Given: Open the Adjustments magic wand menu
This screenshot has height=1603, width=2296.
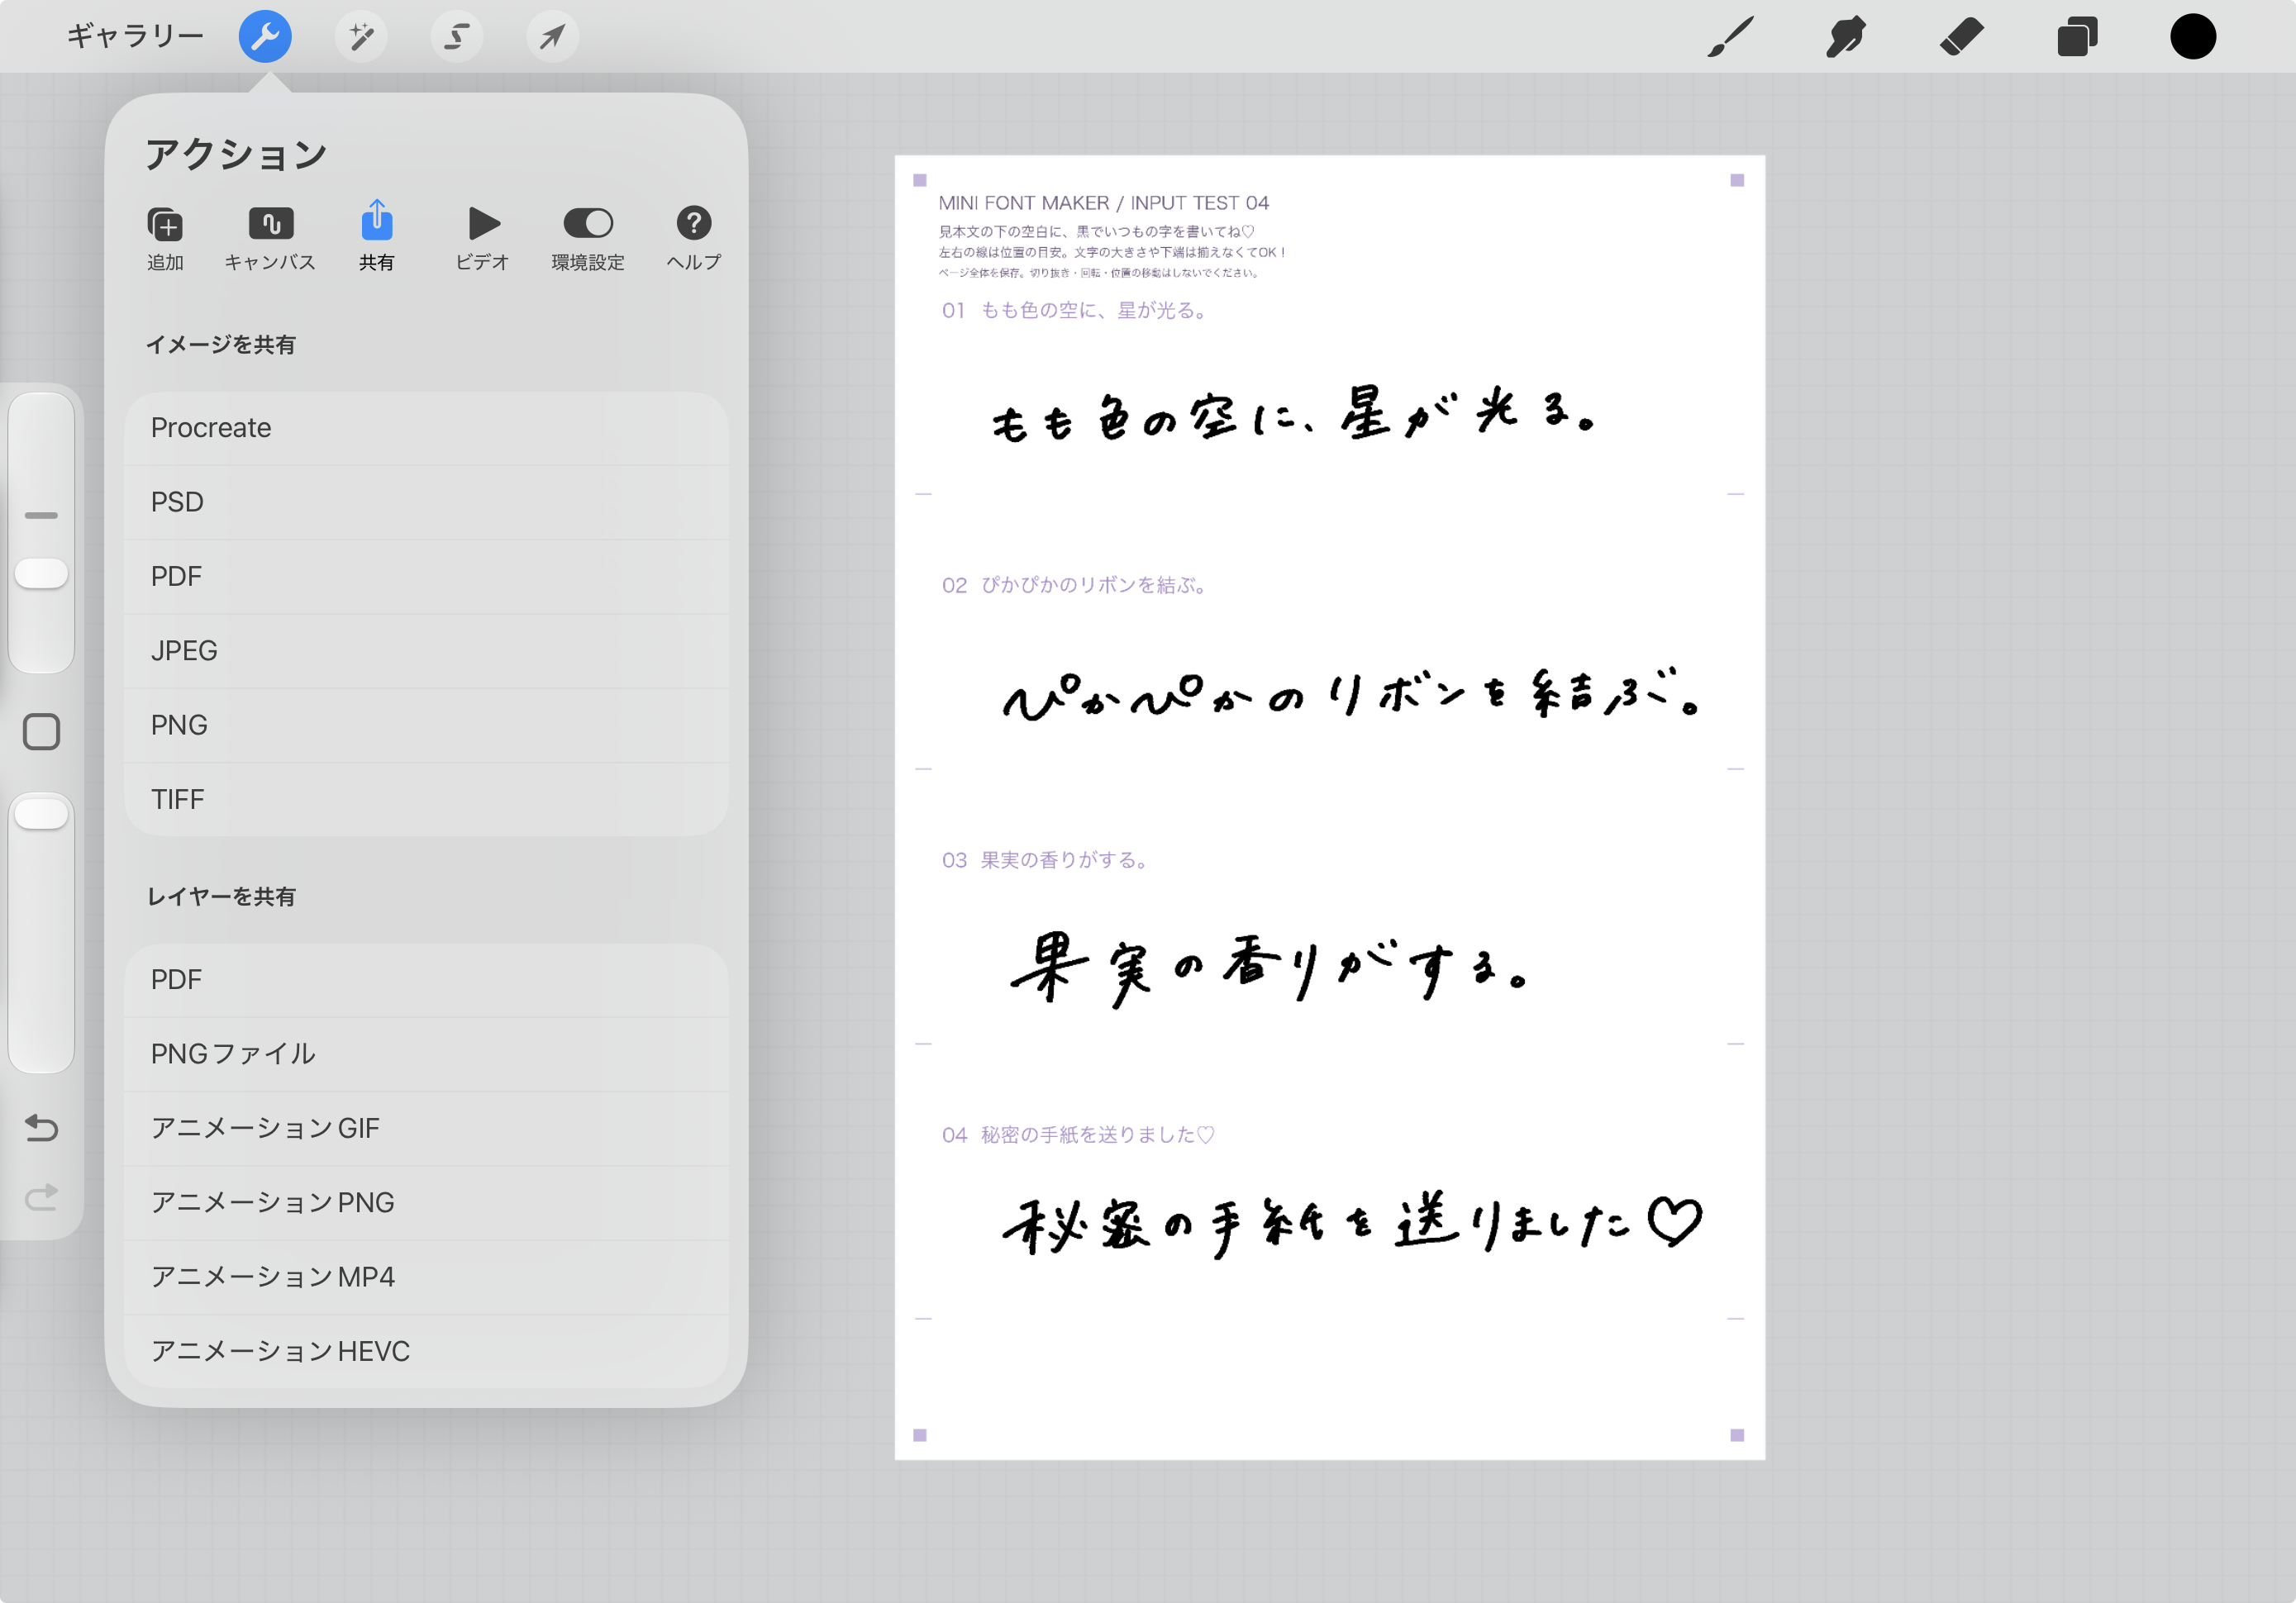Looking at the screenshot, I should 361,37.
